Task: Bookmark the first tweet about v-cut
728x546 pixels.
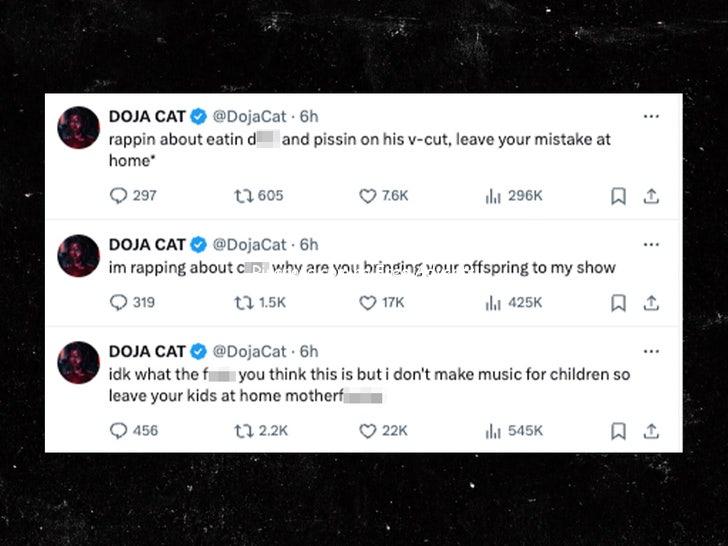Action: click(x=618, y=196)
